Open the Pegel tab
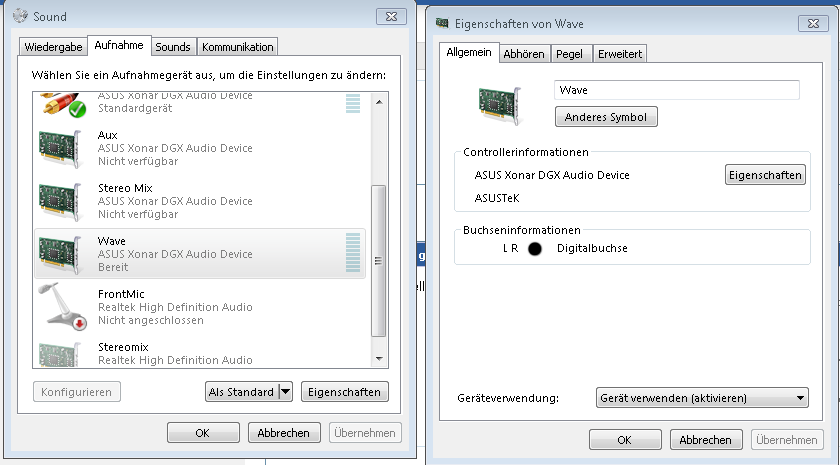The width and height of the screenshot is (840, 465). (x=569, y=54)
